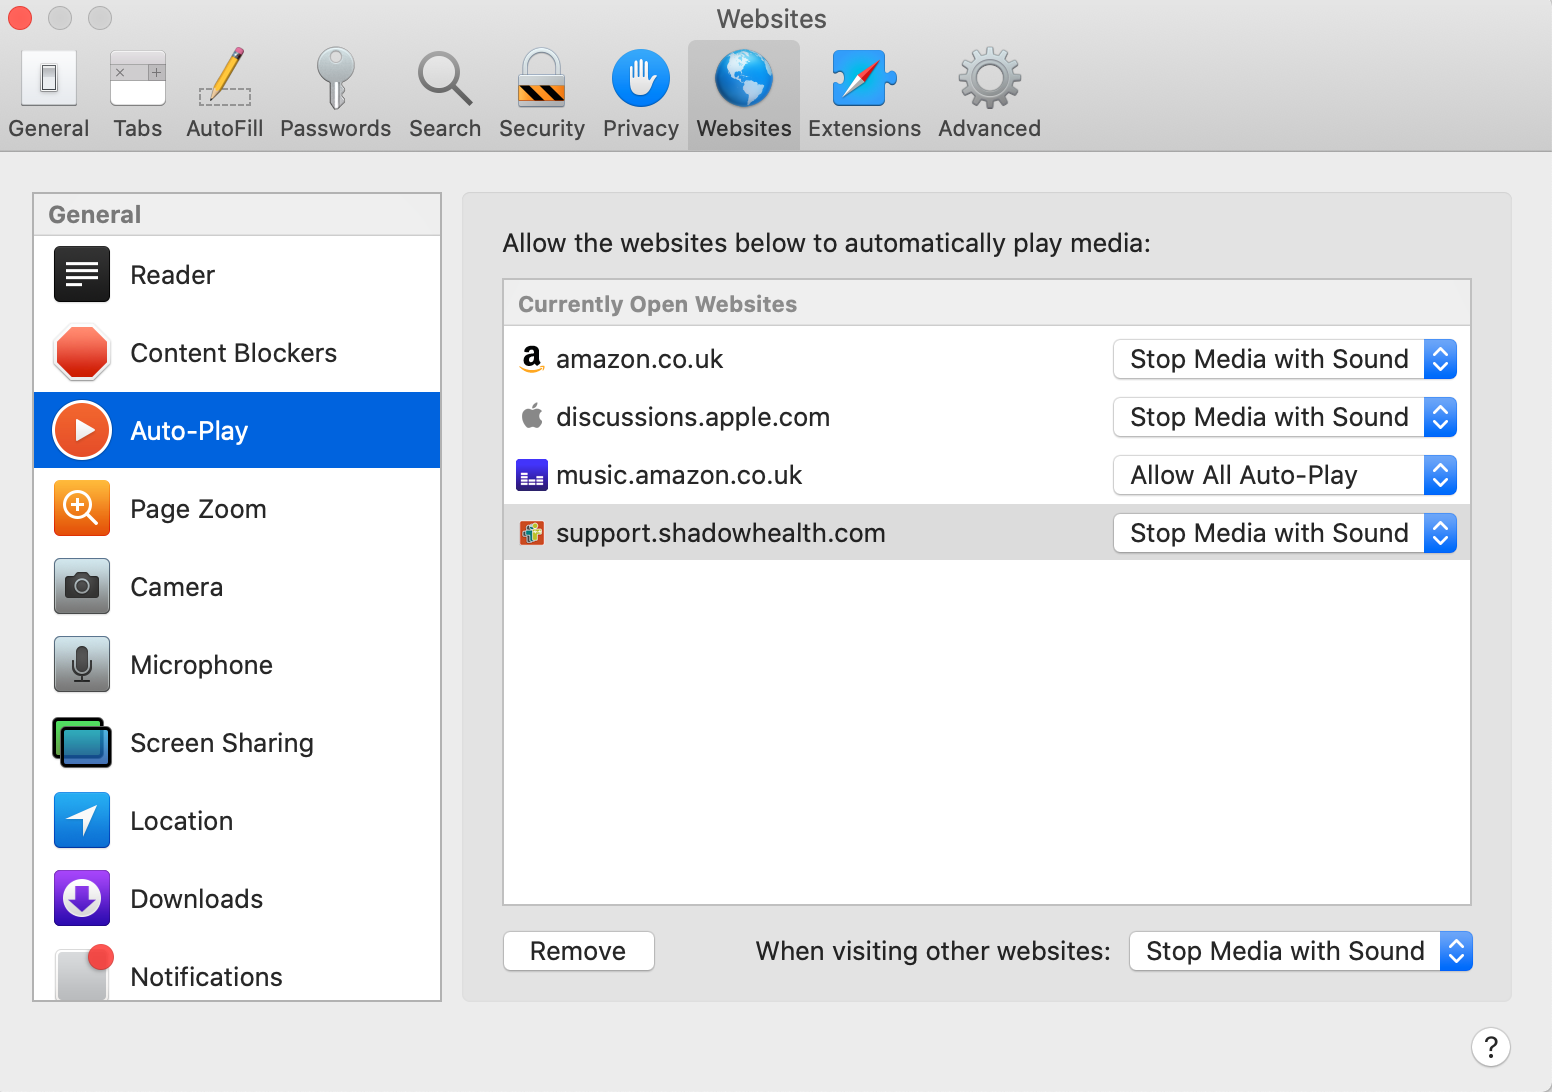Viewport: 1552px width, 1092px height.
Task: Open auto-play dropdown for amazon.co.uk
Action: (x=1285, y=359)
